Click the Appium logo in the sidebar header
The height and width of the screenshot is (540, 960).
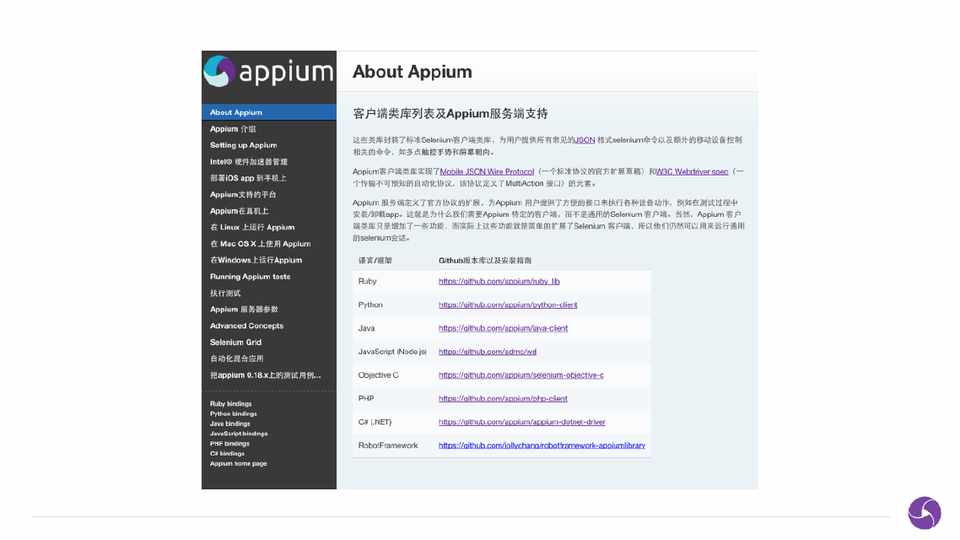point(268,72)
